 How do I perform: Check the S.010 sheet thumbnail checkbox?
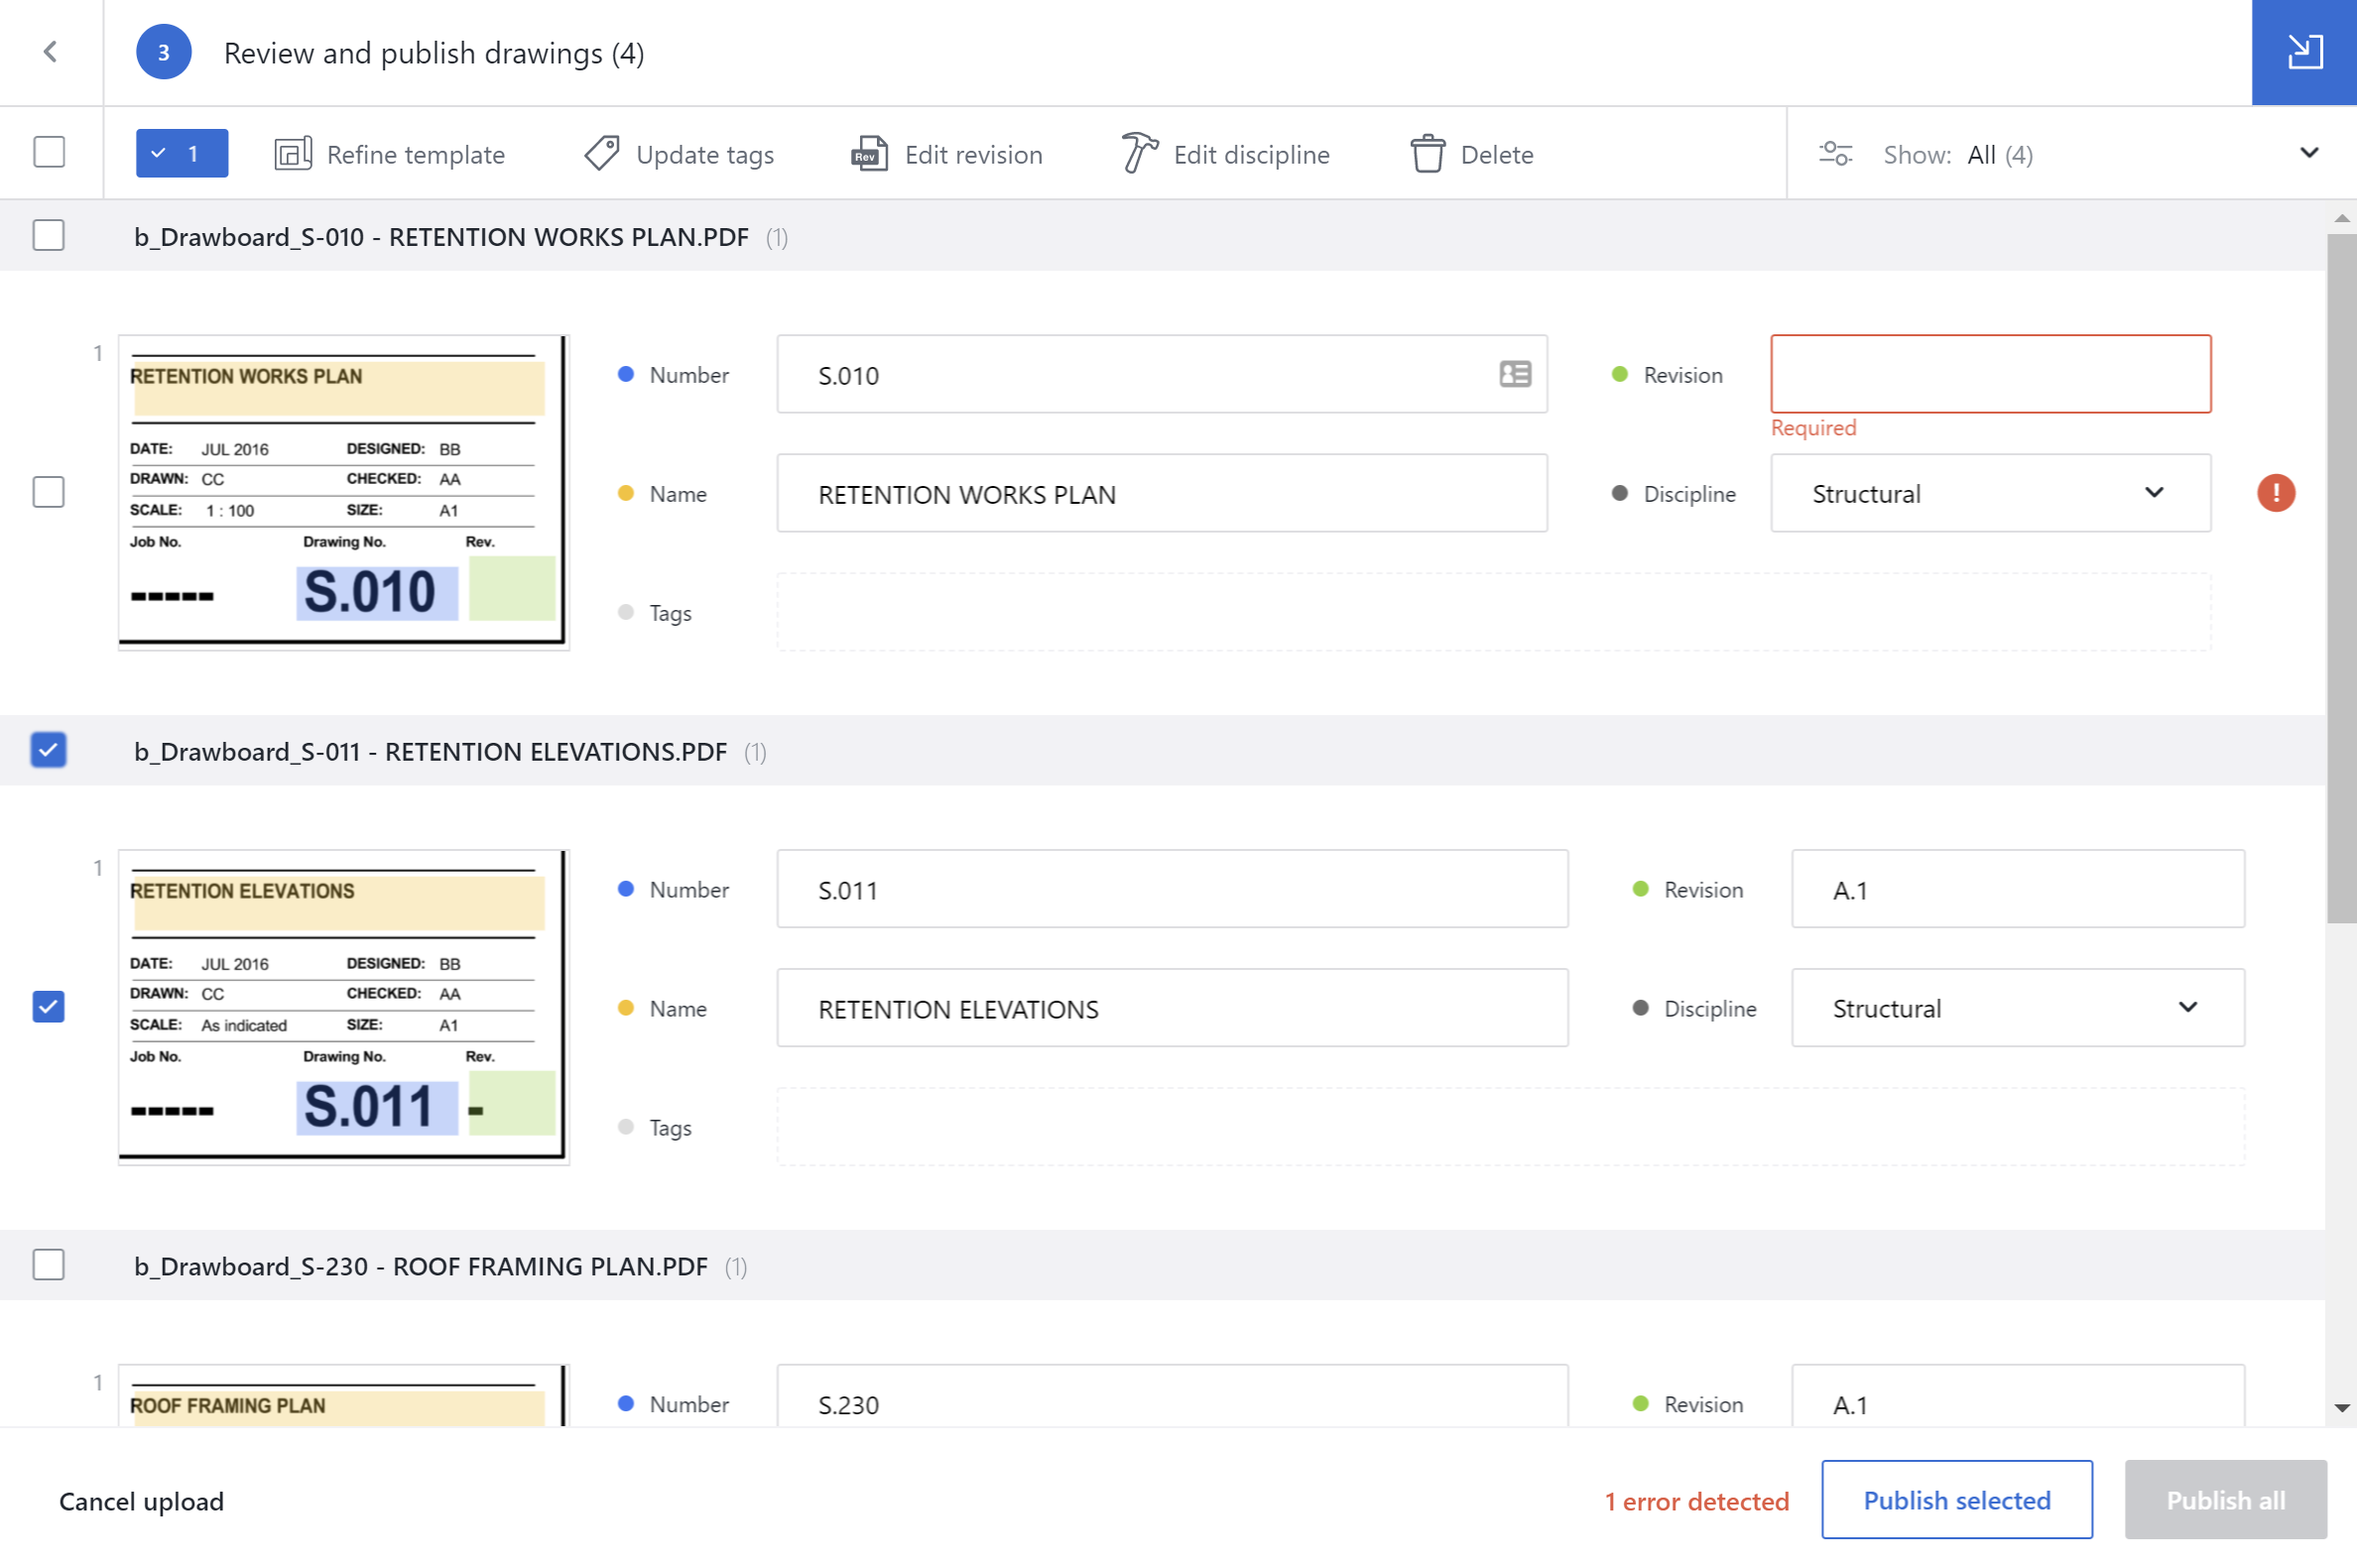coord(49,493)
